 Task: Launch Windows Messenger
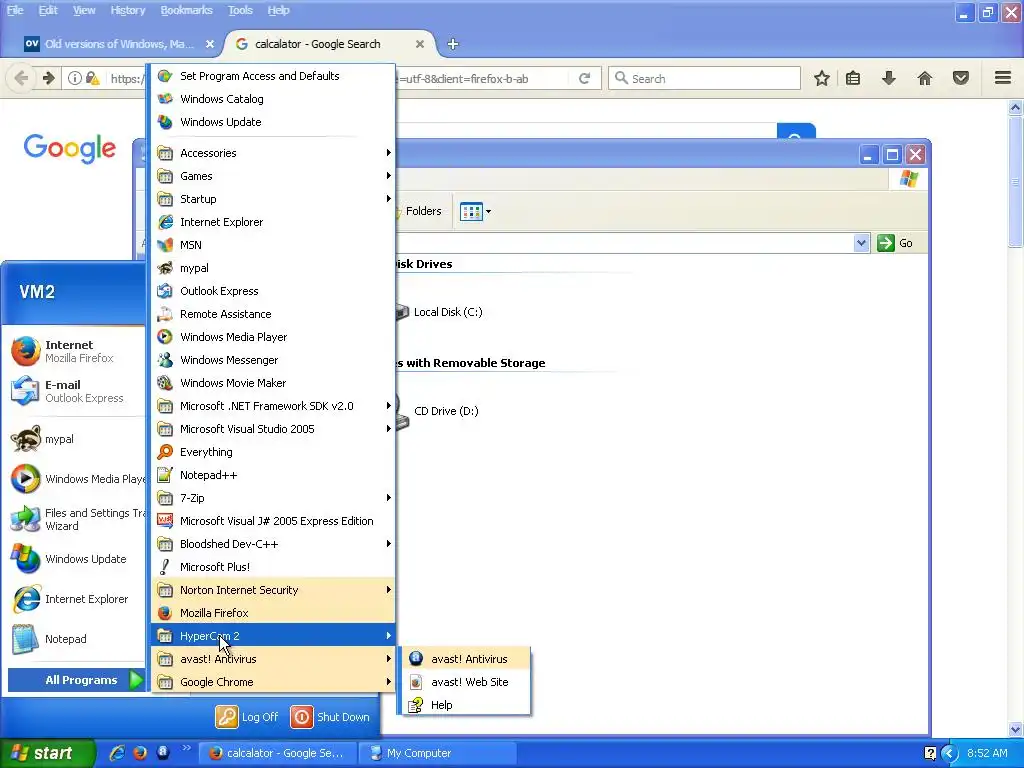tap(273, 360)
